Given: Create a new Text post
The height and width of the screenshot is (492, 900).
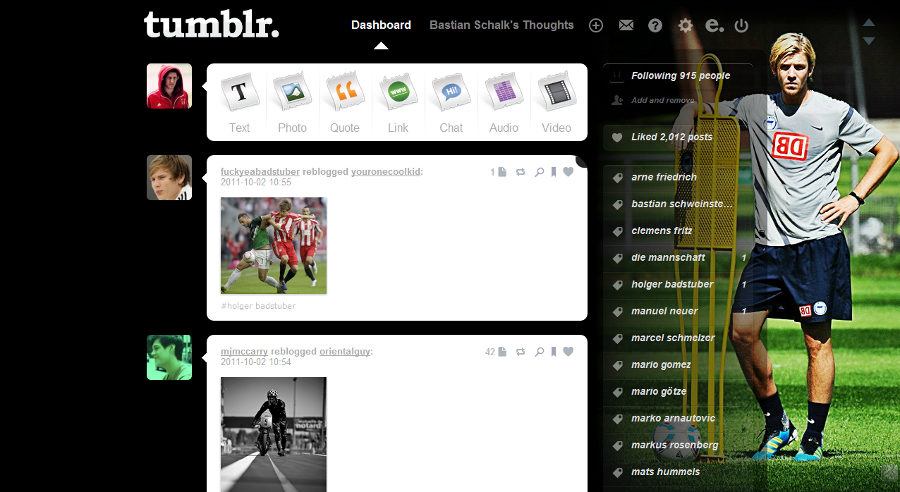Looking at the screenshot, I should [239, 103].
